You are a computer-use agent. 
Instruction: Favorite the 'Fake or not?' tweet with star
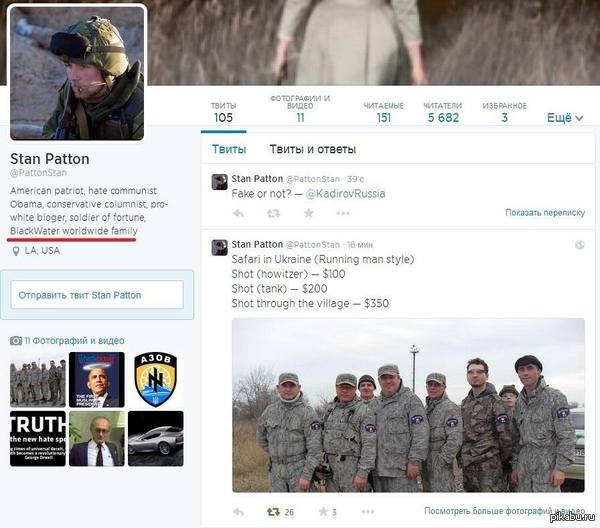(309, 213)
